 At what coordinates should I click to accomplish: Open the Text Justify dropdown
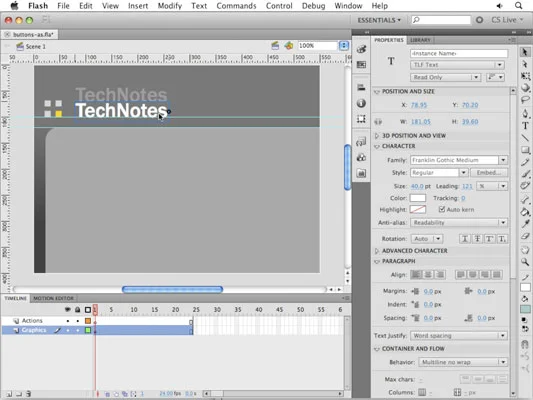click(459, 335)
